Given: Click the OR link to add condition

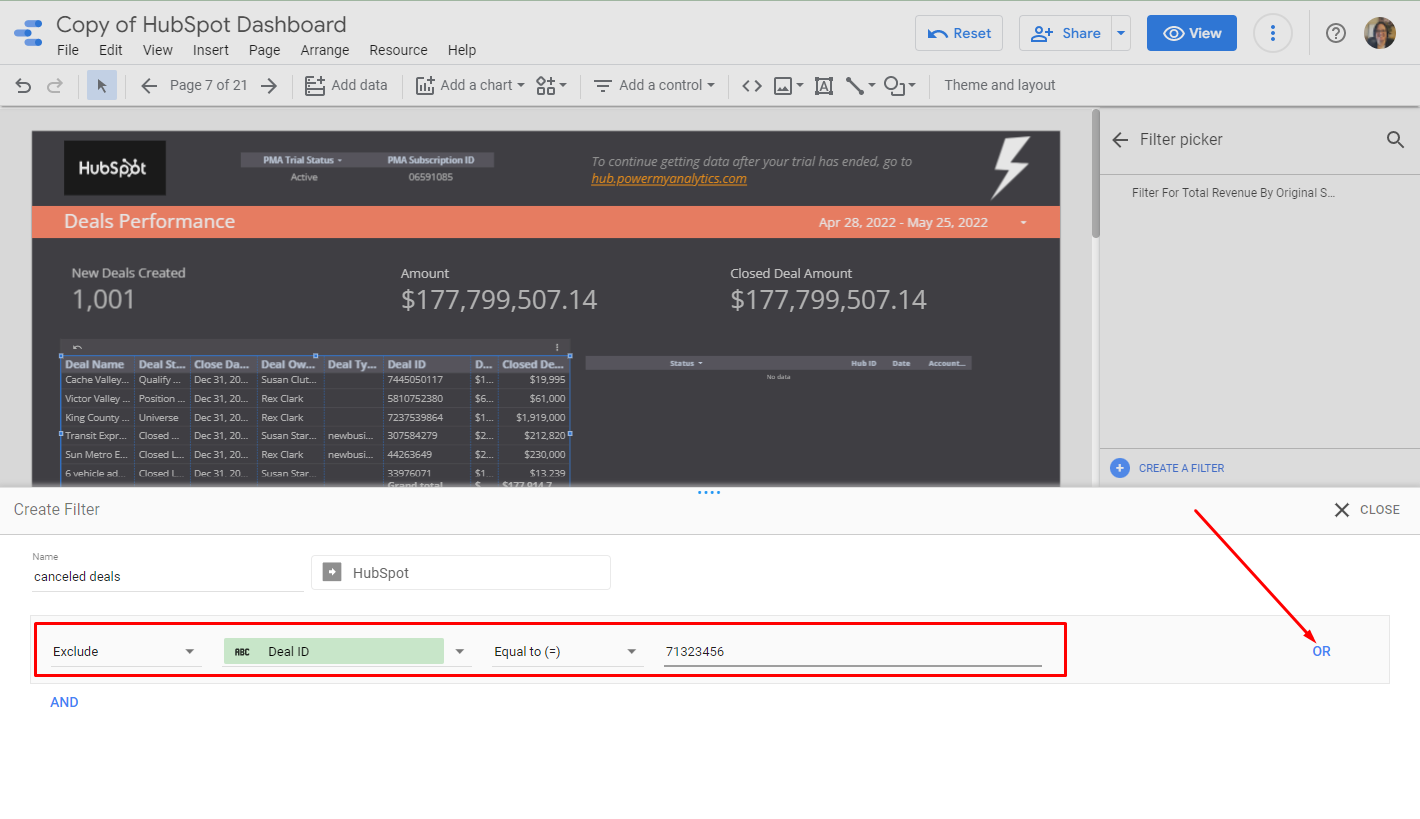Looking at the screenshot, I should pos(1321,651).
